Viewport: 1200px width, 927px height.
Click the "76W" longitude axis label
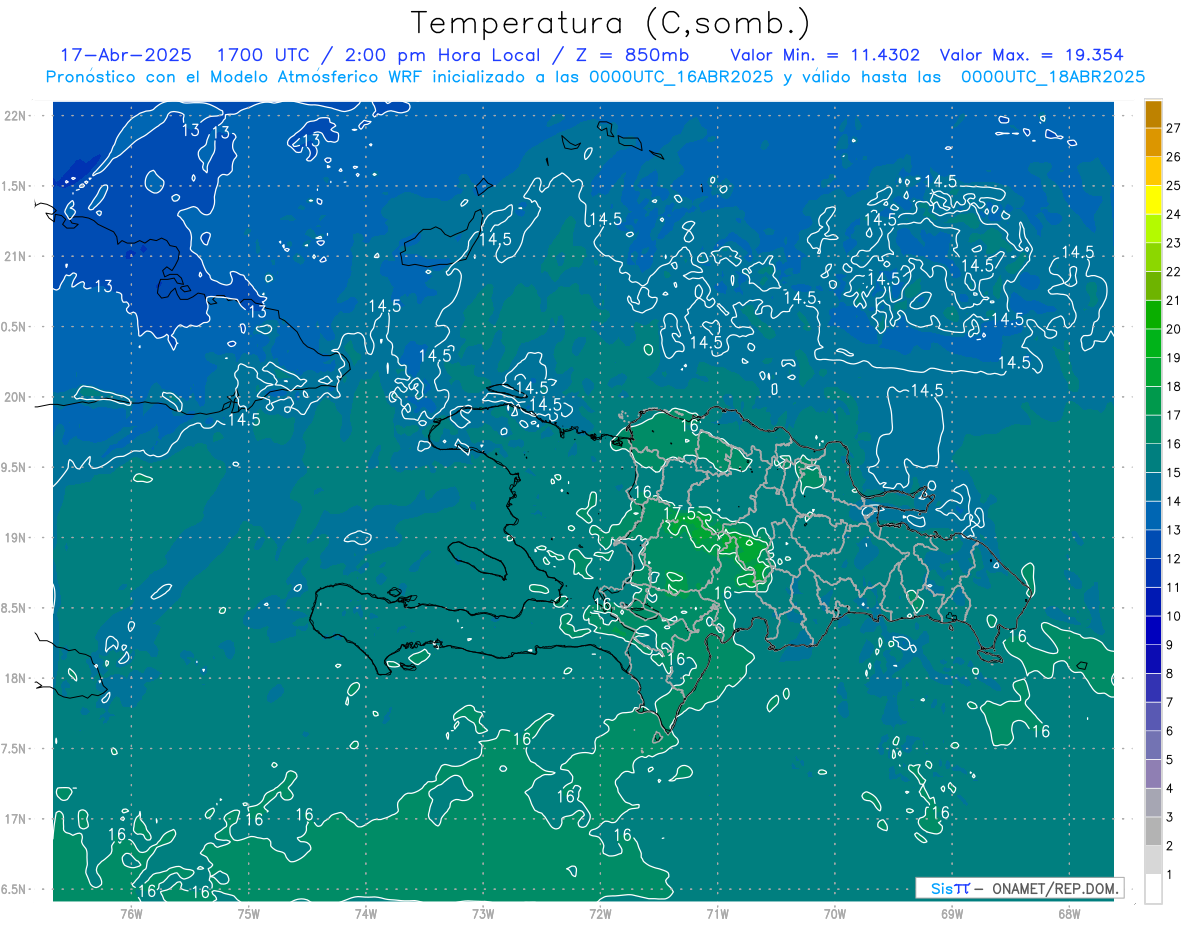tap(131, 913)
